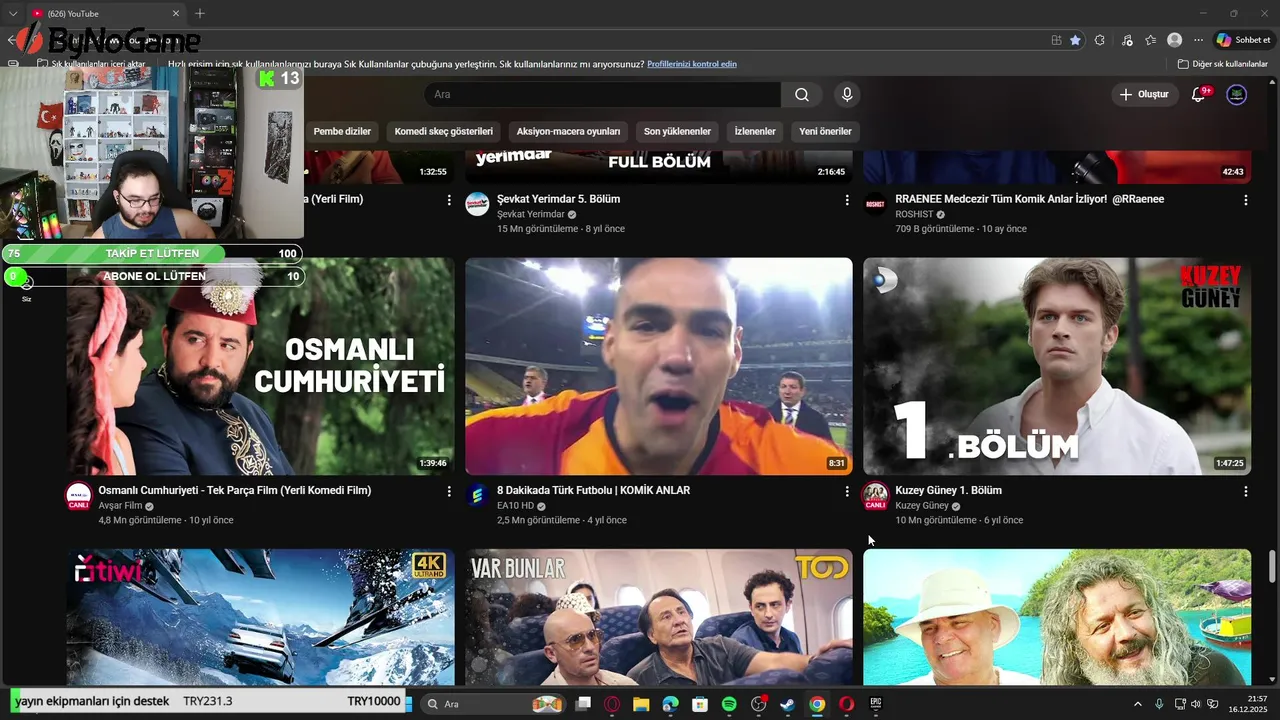The height and width of the screenshot is (720, 1280).
Task: Open Şevkat Yerimdar 5. Bölüm title link
Action: (559, 199)
